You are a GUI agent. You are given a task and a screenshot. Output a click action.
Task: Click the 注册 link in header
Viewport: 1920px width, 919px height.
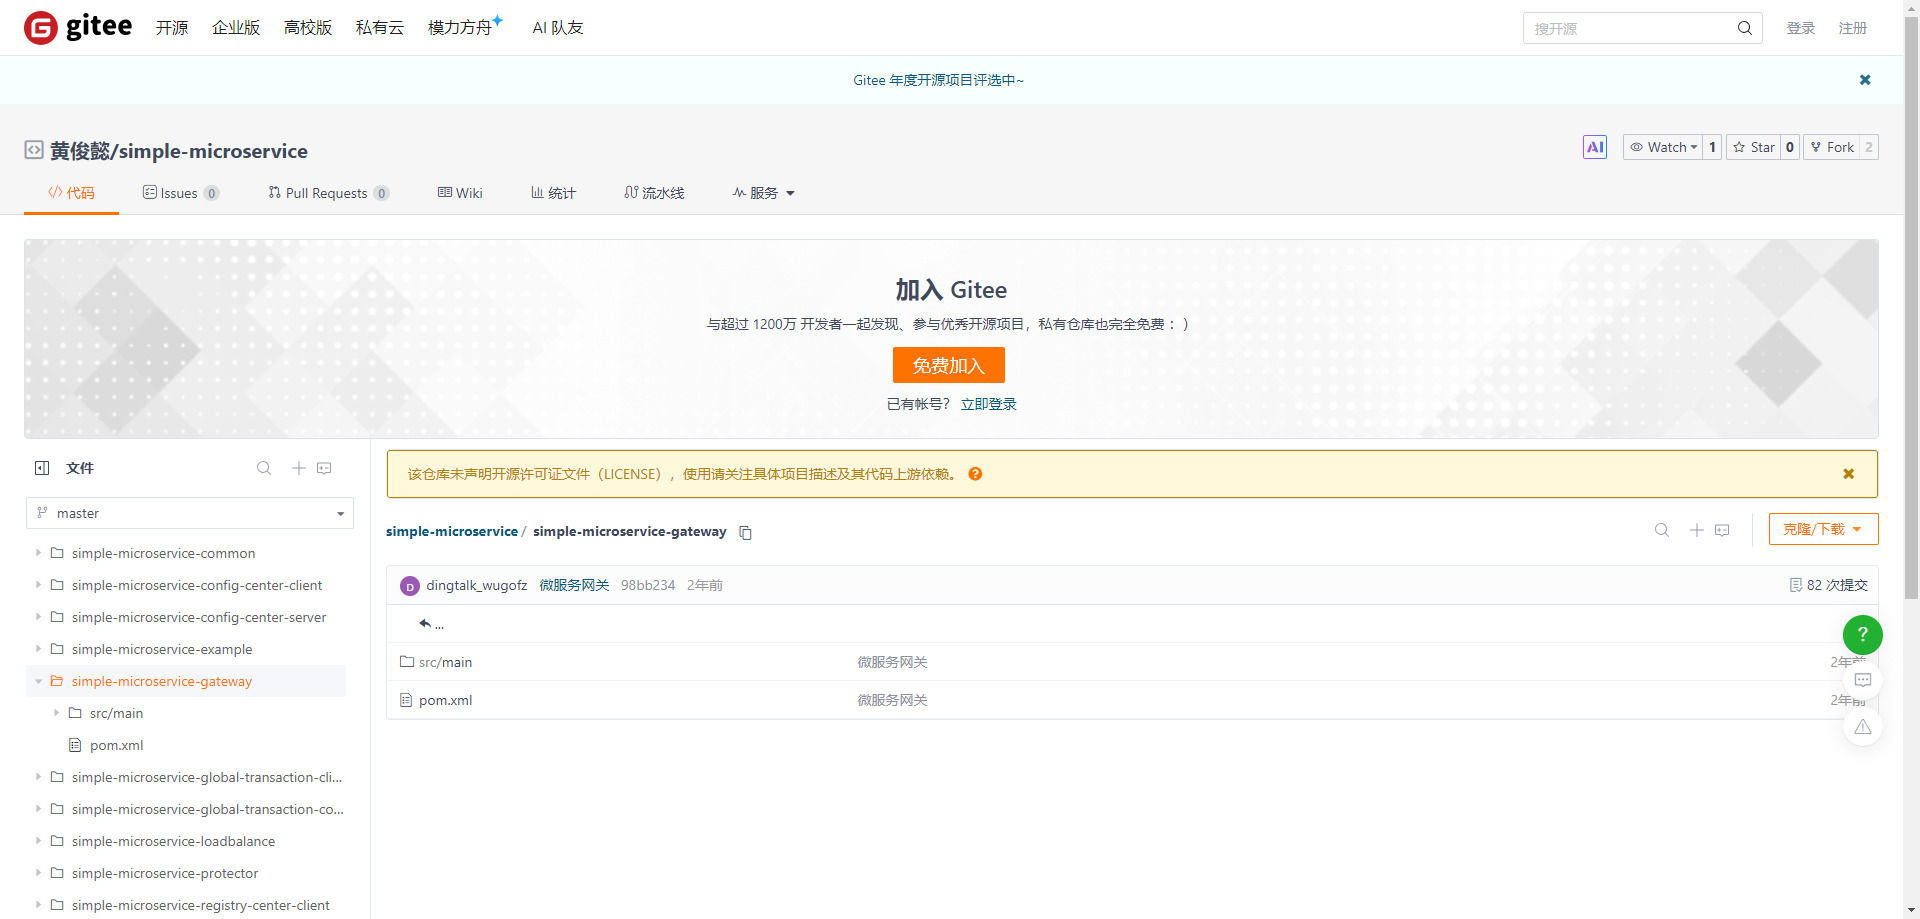click(x=1852, y=28)
